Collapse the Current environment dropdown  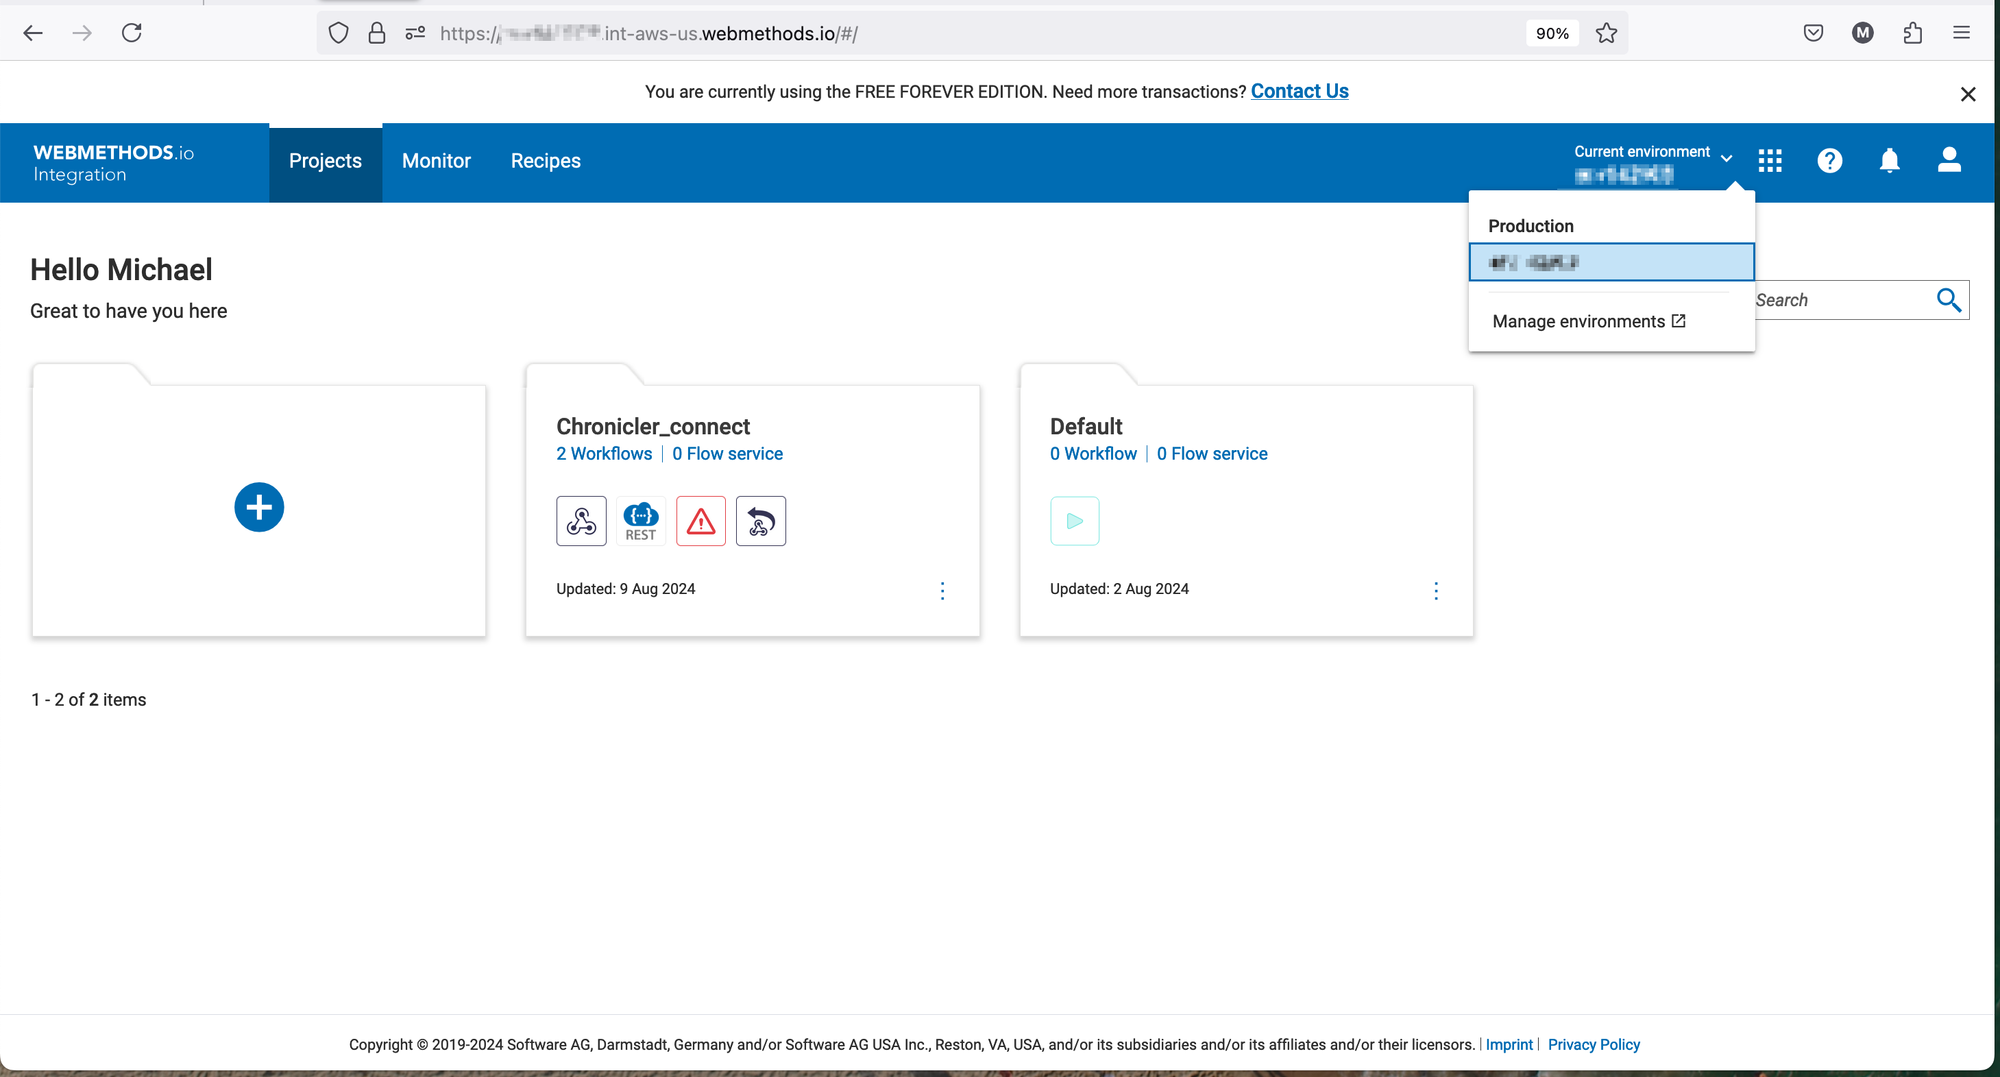pyautogui.click(x=1726, y=158)
